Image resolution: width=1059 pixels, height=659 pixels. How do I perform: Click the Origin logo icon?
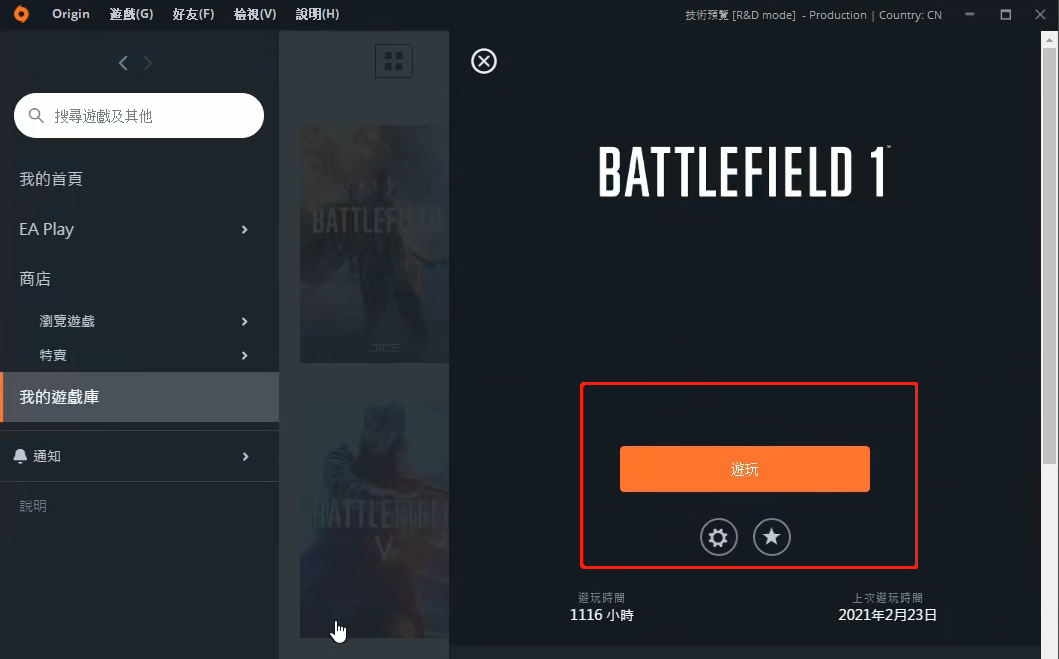[x=22, y=14]
